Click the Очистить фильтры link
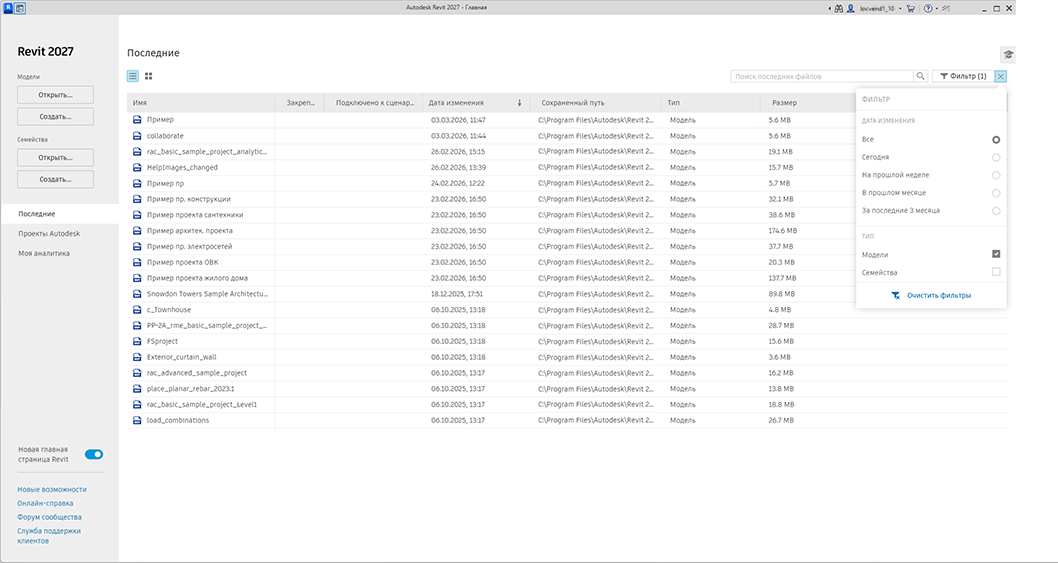 click(939, 296)
